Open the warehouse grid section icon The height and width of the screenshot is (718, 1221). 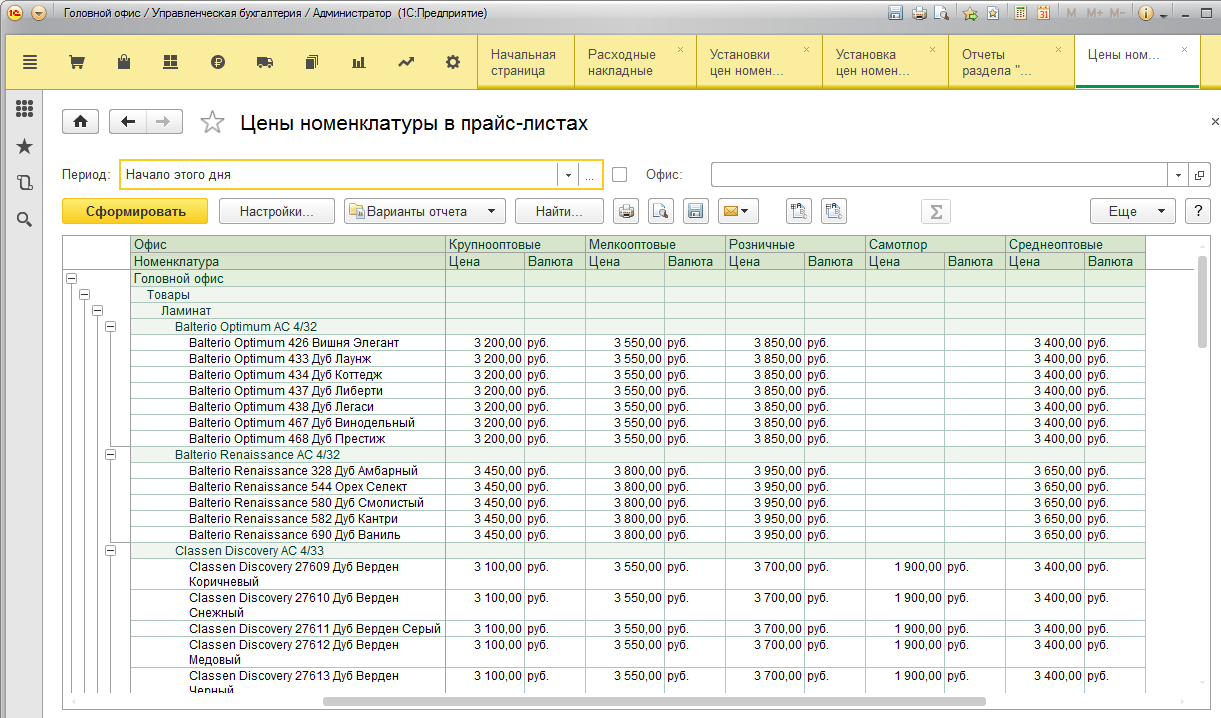coord(170,62)
